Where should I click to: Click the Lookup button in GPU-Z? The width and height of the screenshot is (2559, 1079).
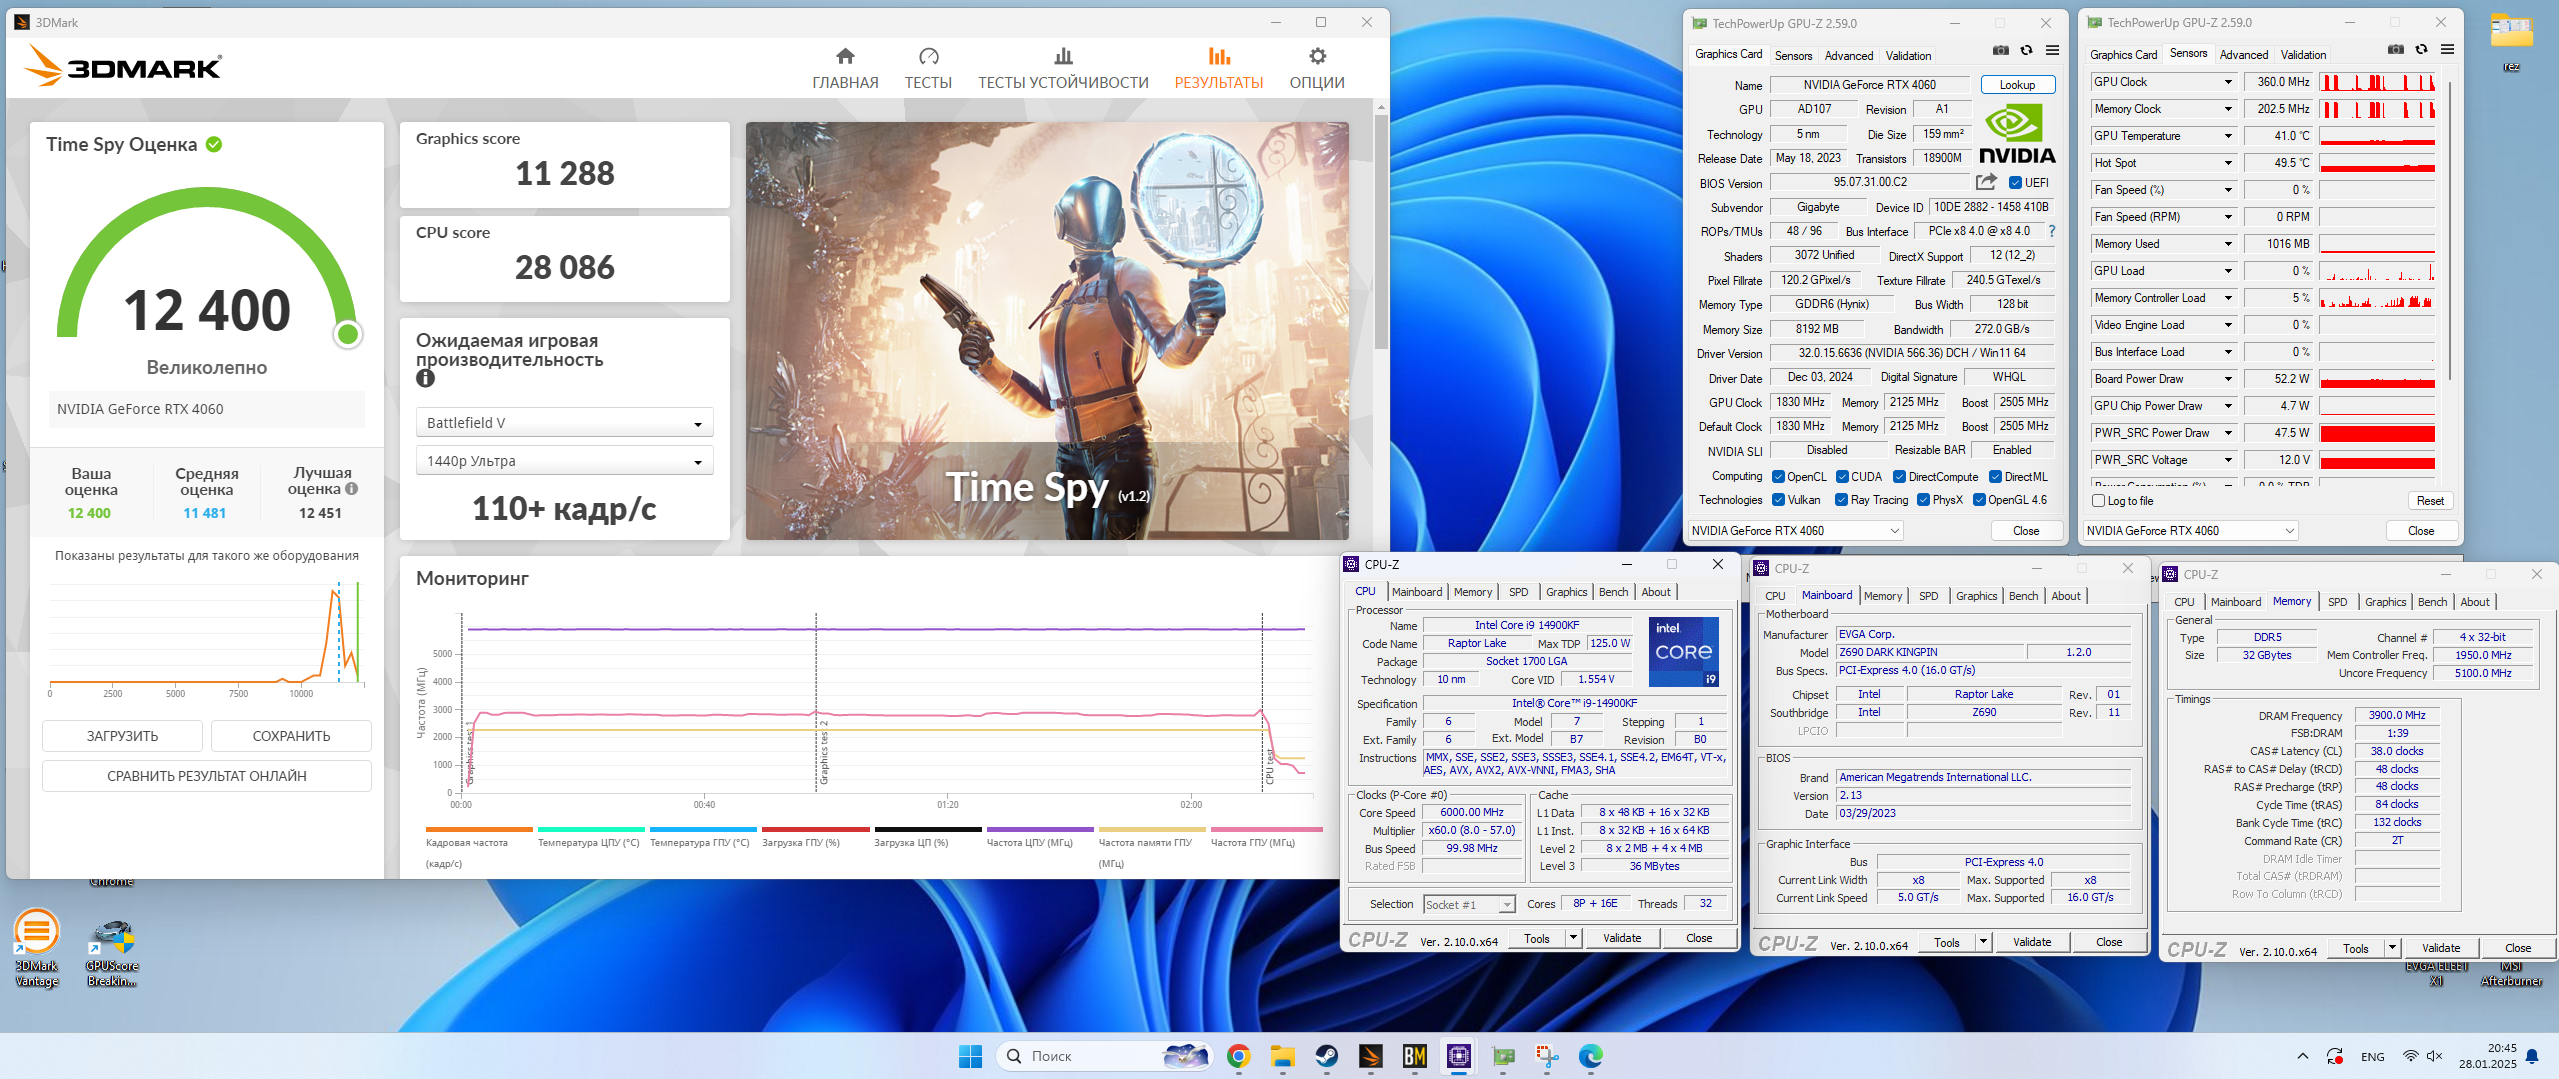[2017, 85]
